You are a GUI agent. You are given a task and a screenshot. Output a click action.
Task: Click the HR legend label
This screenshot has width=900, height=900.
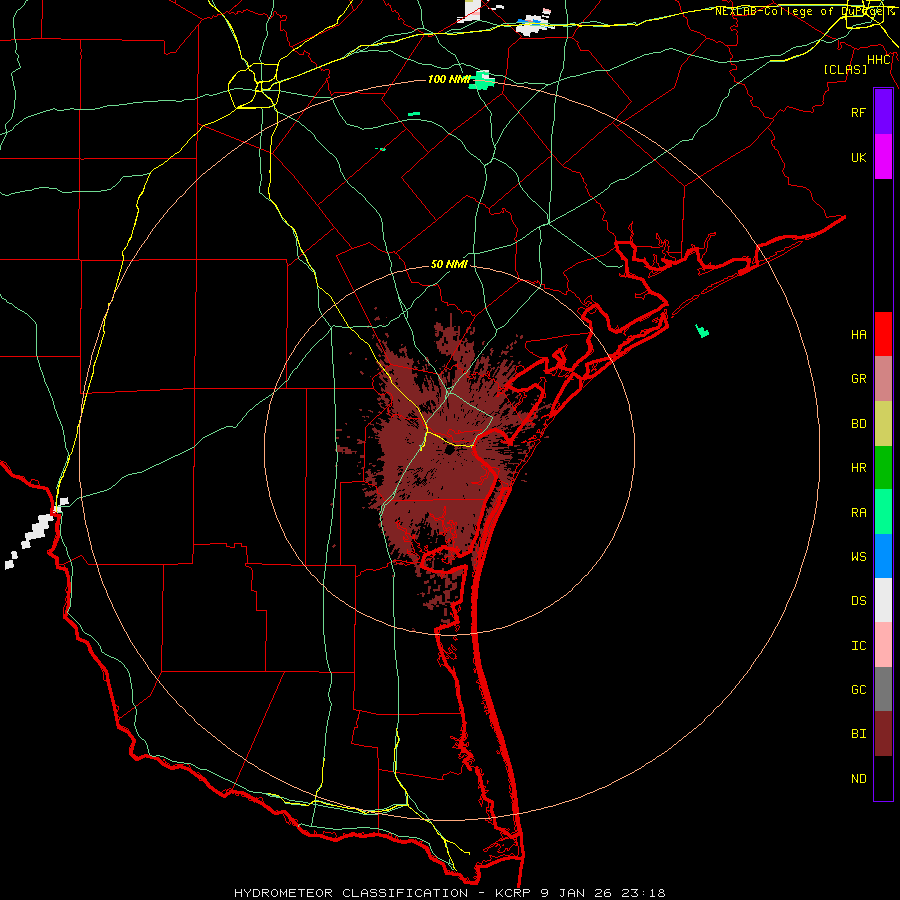(858, 468)
